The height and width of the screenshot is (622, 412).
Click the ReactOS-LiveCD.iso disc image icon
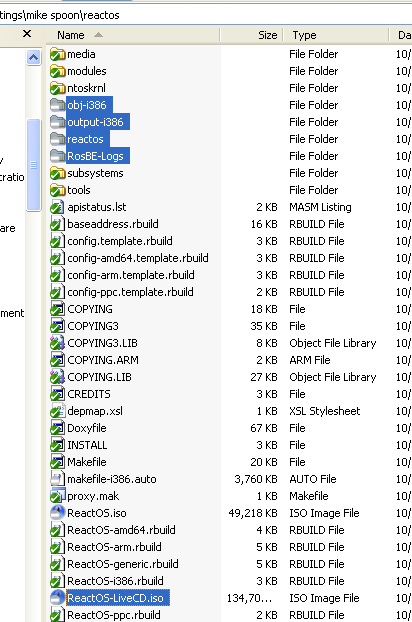(57, 598)
